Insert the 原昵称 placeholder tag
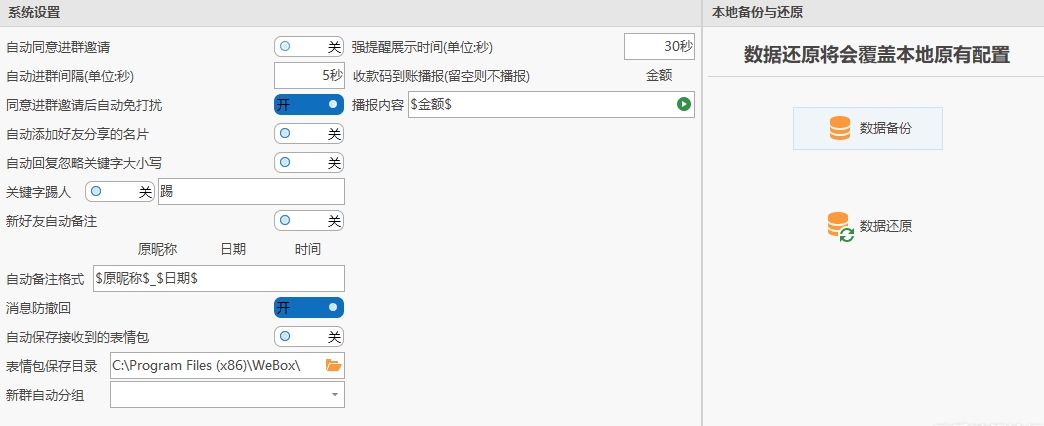Viewport: 1044px width, 426px height. coord(157,250)
